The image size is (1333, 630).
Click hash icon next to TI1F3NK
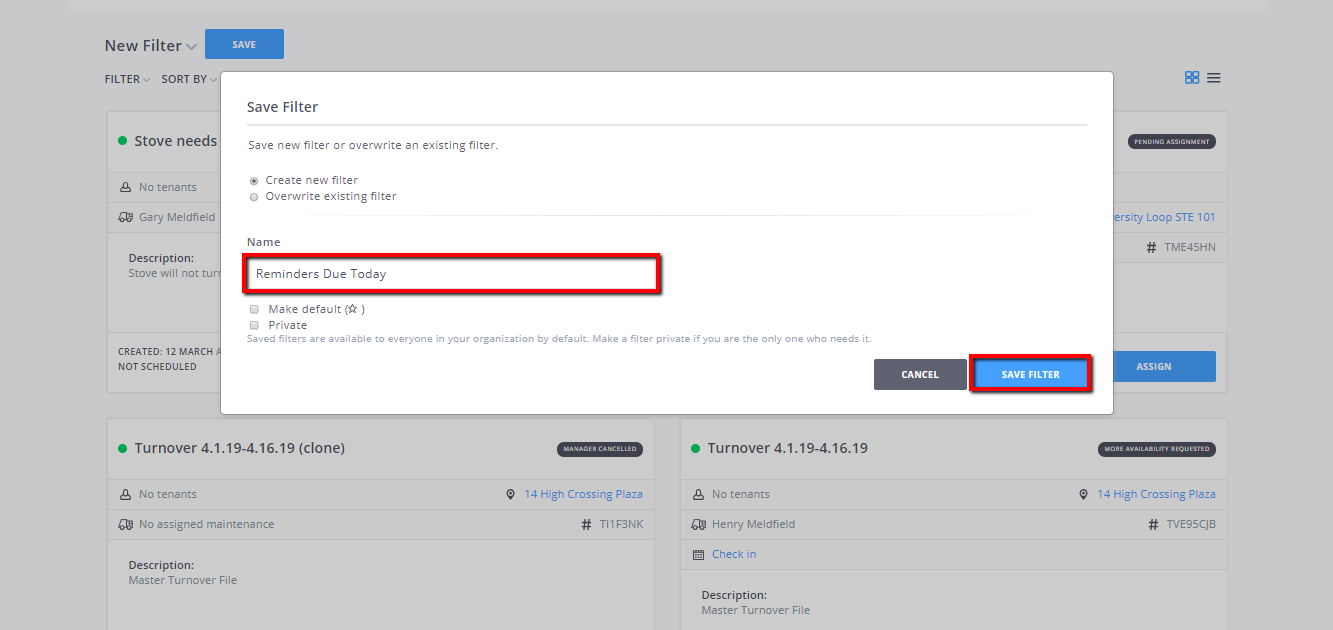586,524
